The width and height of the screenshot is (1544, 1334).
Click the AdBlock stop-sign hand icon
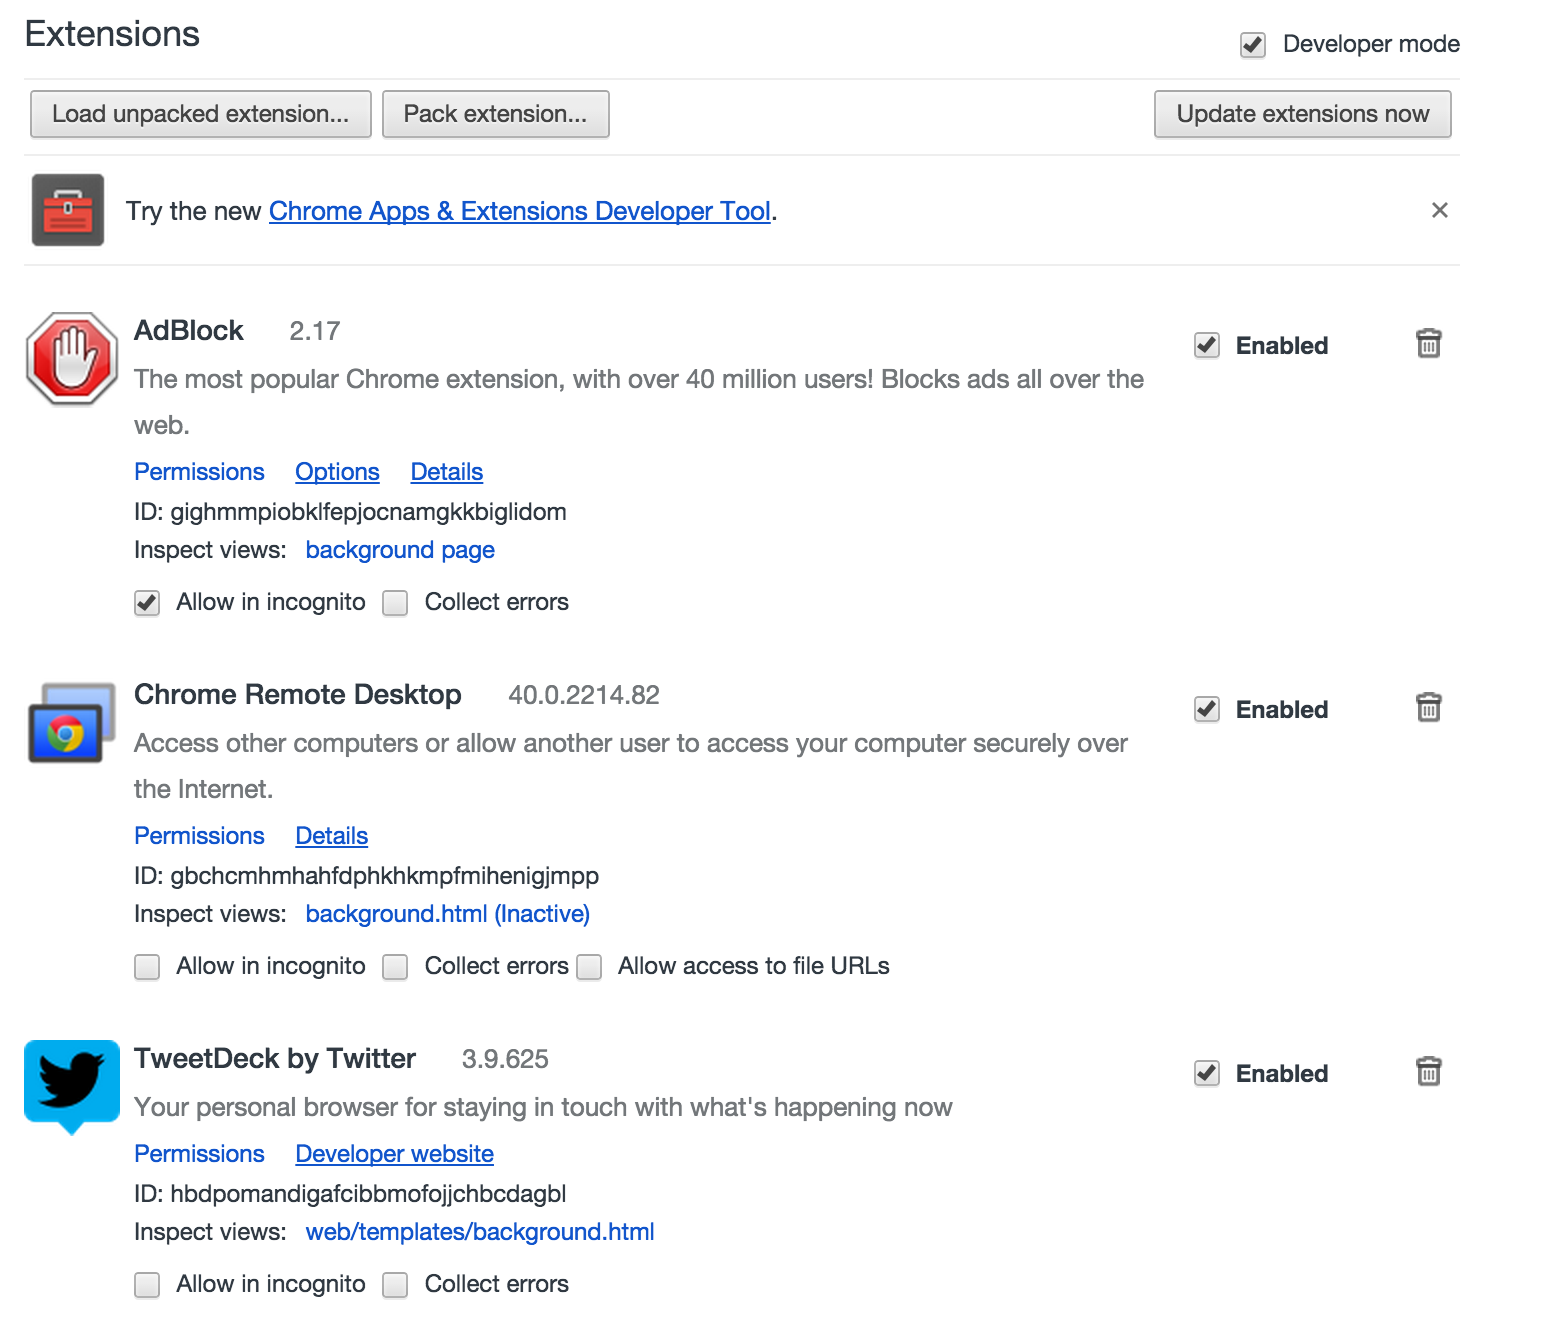pos(72,359)
